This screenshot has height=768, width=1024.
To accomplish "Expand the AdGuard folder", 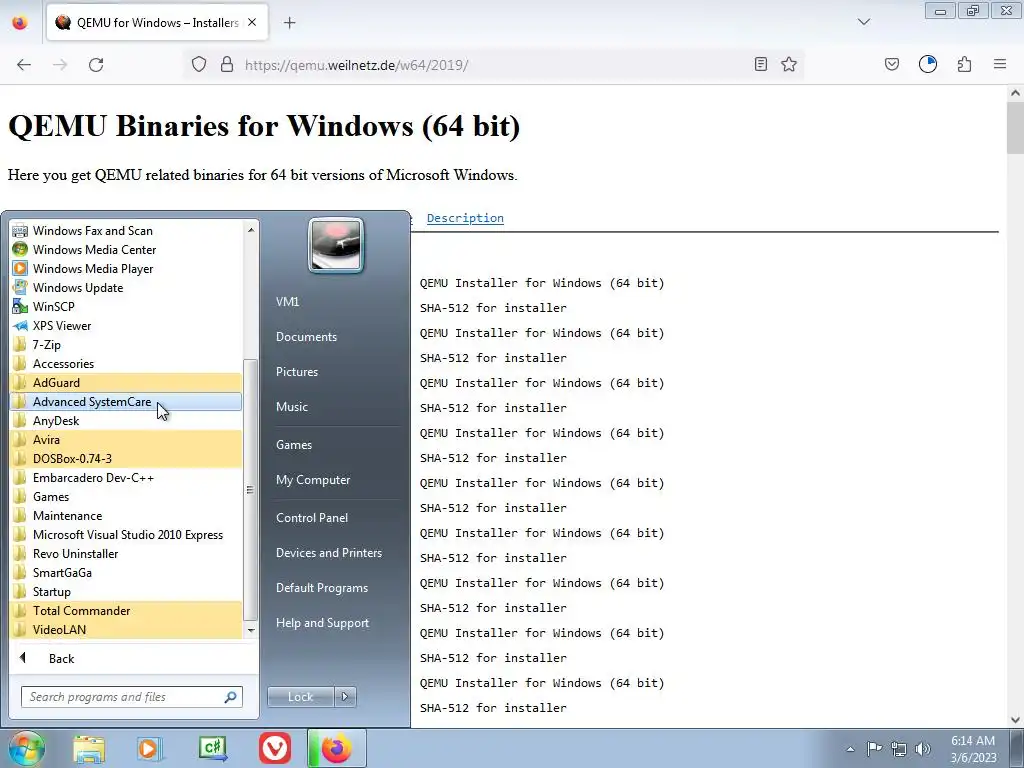I will pos(126,383).
